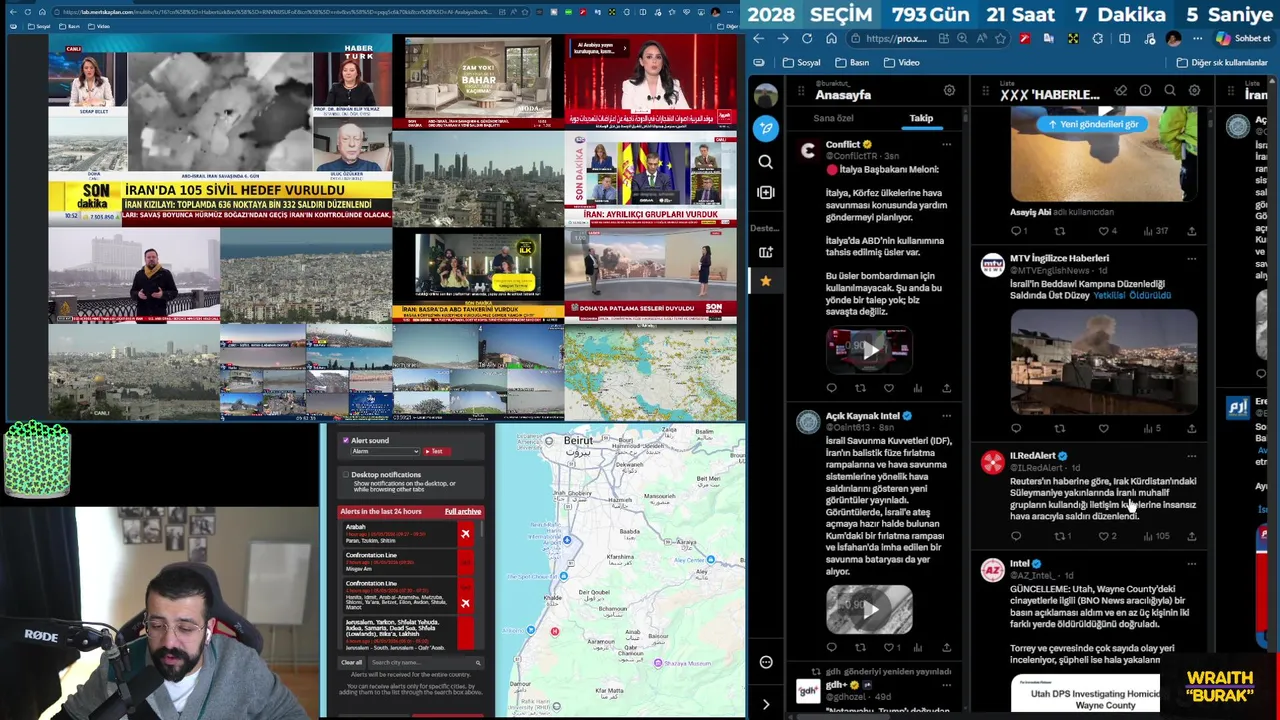This screenshot has height=720, width=1280.
Task: Open more options on MTV İngilizce Haberleri post
Action: pyautogui.click(x=1191, y=258)
